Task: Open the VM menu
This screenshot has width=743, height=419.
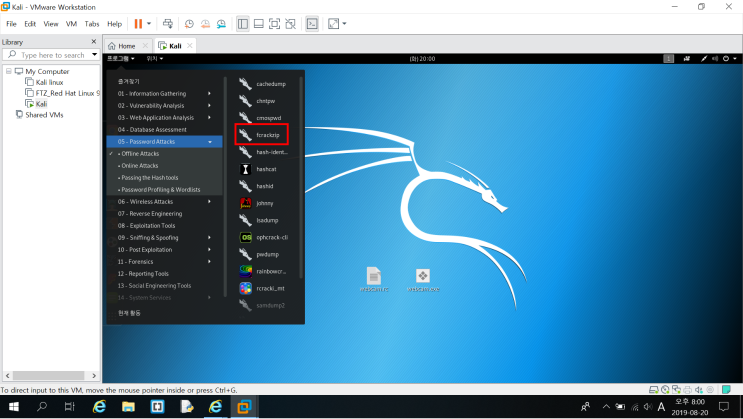Action: 71,24
